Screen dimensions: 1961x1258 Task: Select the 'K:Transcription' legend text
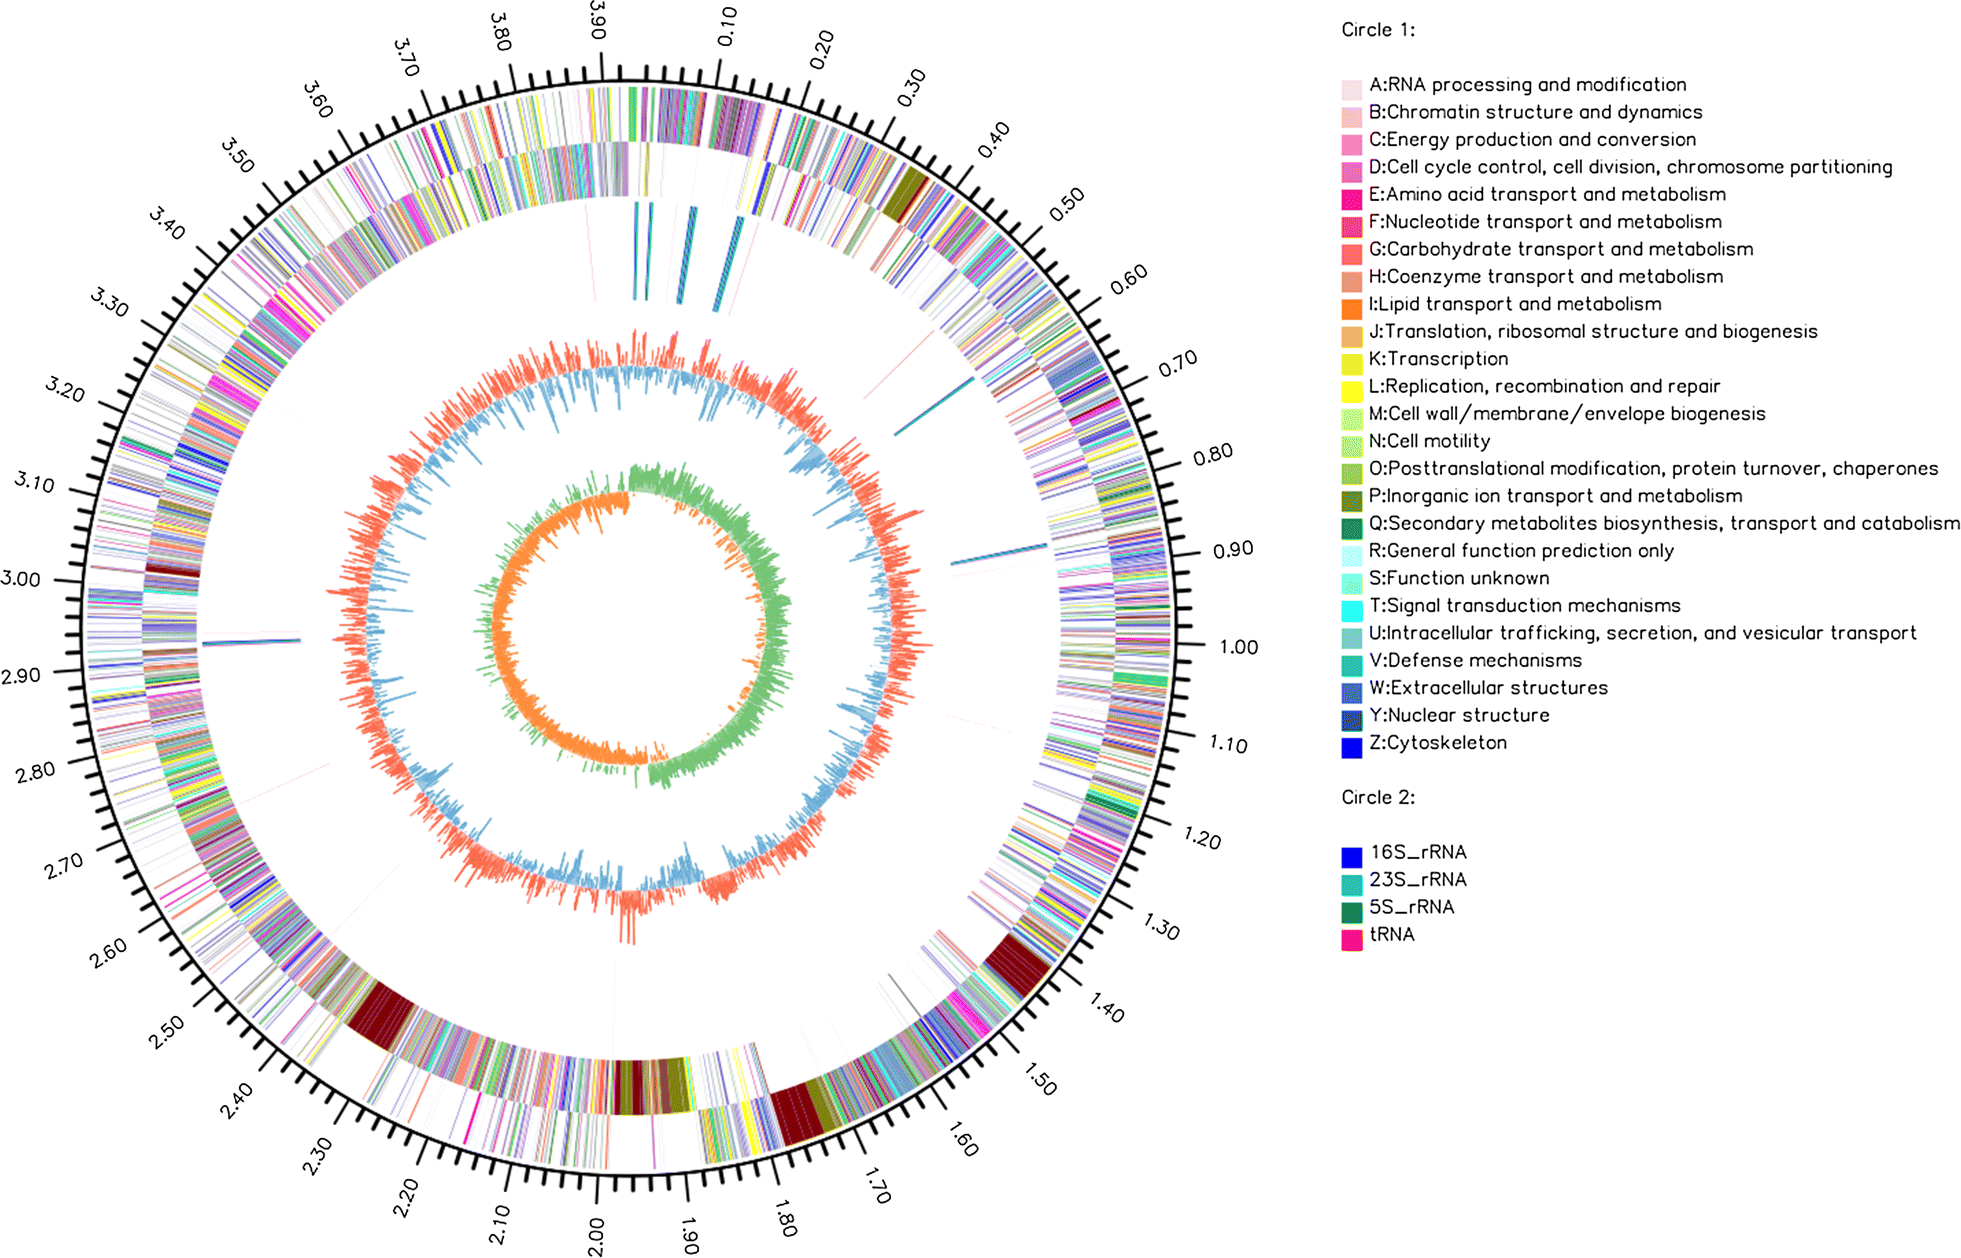point(1438,359)
